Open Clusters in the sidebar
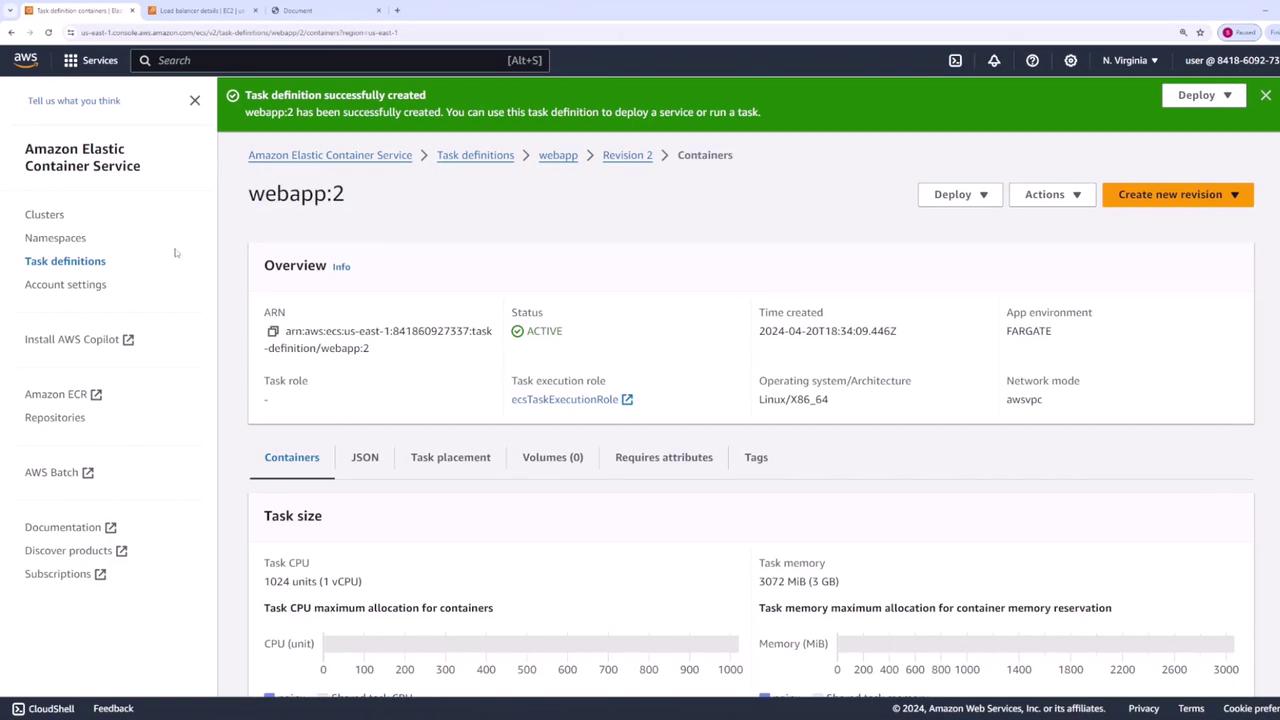This screenshot has width=1280, height=720. tap(44, 214)
